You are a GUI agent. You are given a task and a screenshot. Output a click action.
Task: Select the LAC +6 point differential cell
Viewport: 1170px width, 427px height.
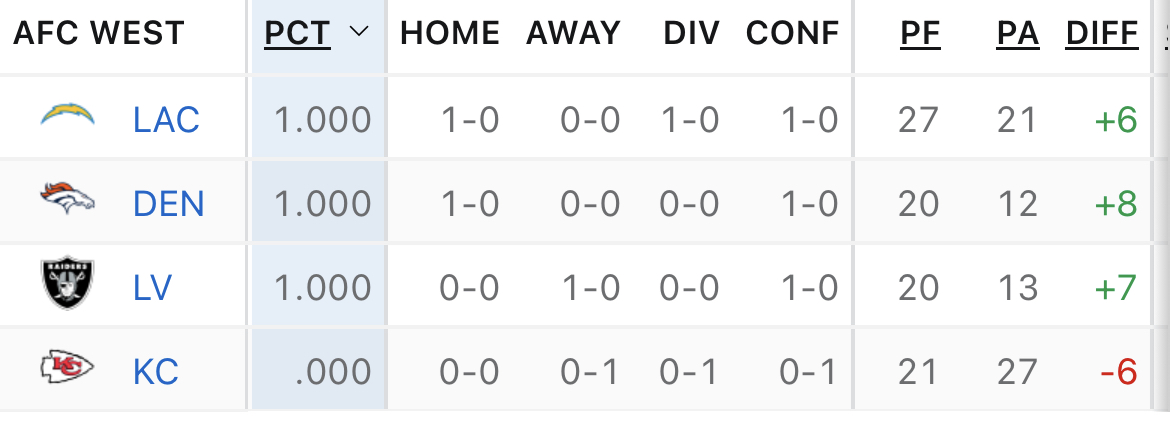[1116, 120]
